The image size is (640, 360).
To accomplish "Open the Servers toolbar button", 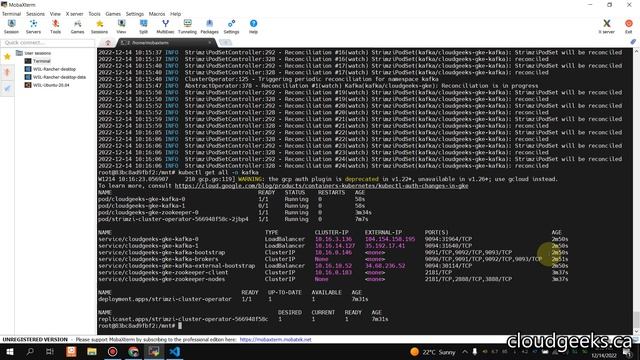I will click(33, 27).
